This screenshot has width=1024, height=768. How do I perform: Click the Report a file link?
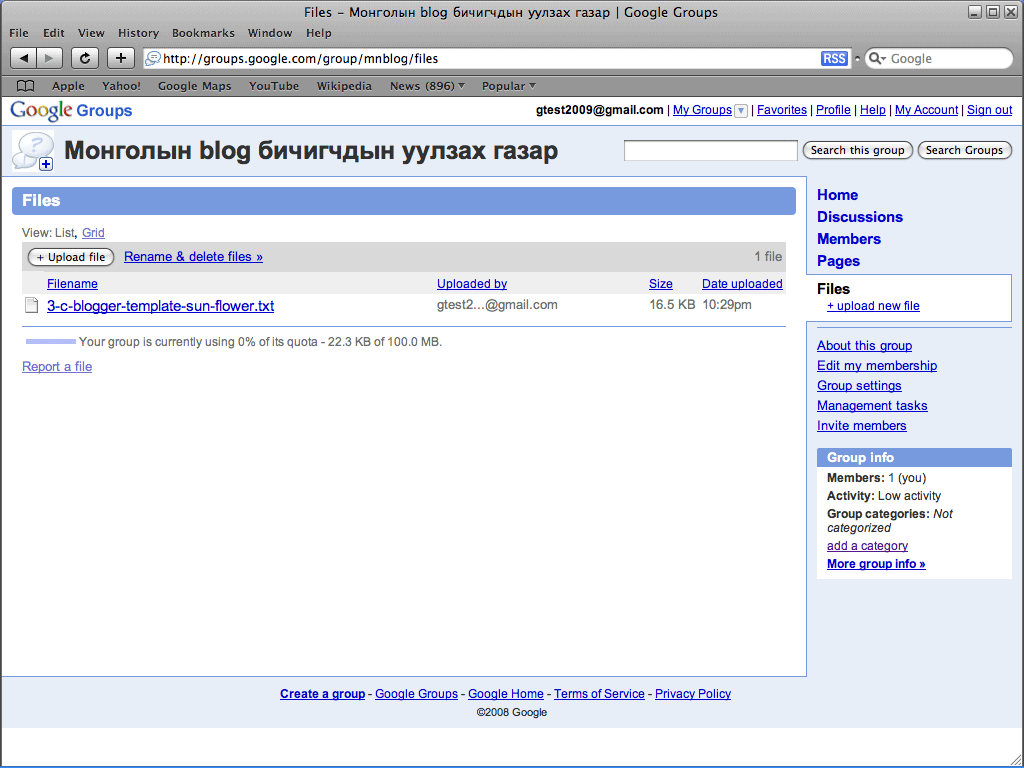(57, 366)
